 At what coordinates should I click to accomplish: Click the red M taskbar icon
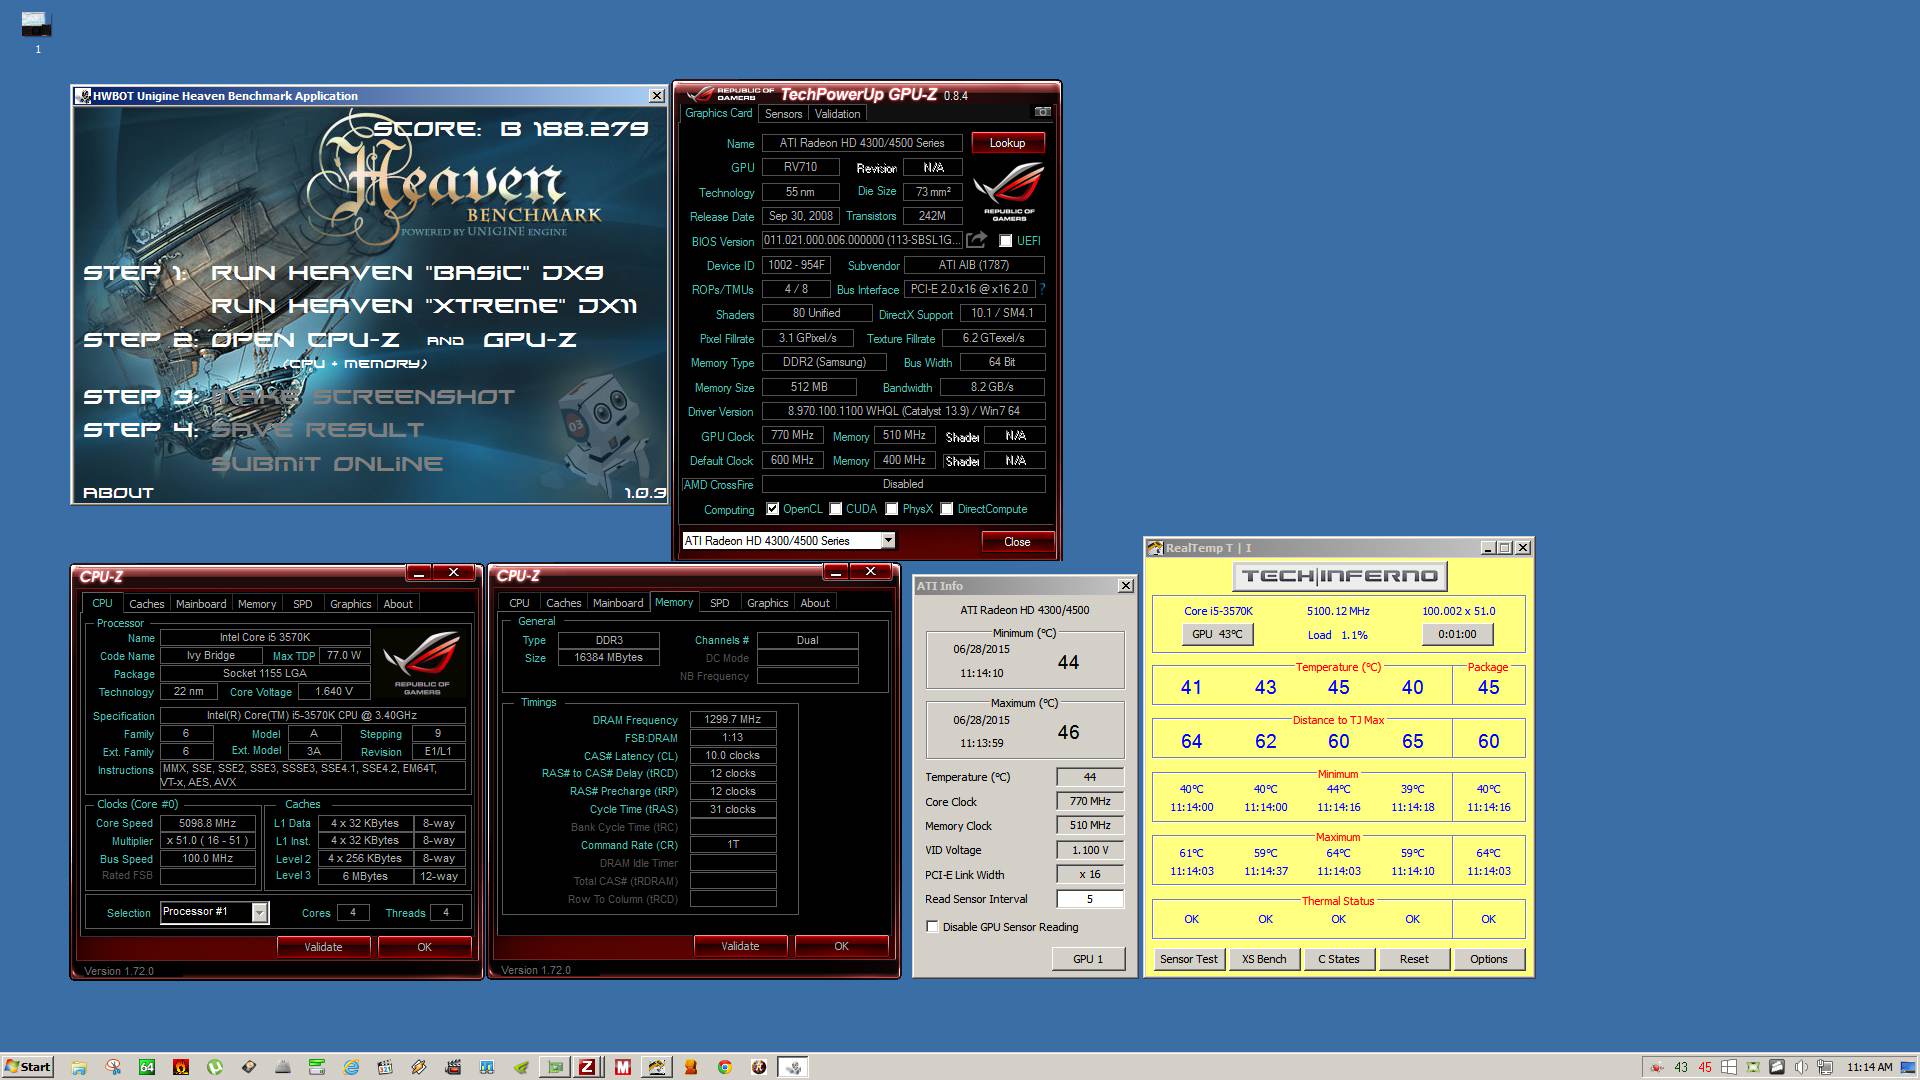tap(623, 1067)
